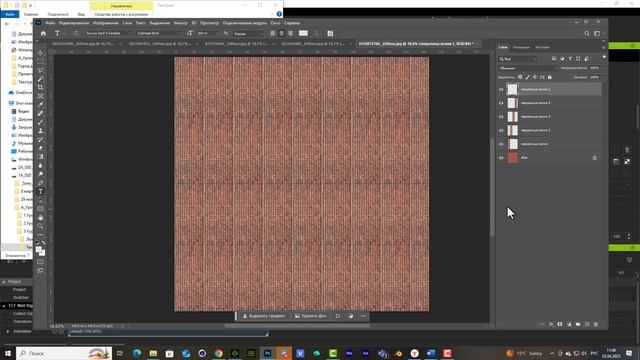Filter layers by type layer icon
This screenshot has height=360, width=640.
570,59
